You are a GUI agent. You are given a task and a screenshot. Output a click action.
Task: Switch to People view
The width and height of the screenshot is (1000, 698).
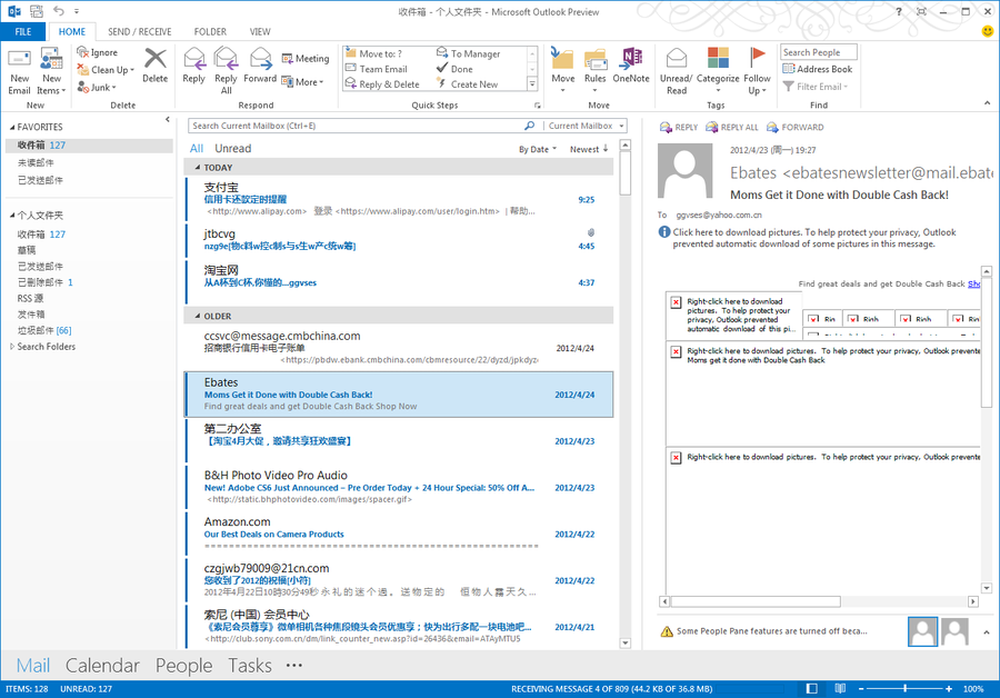pyautogui.click(x=184, y=665)
